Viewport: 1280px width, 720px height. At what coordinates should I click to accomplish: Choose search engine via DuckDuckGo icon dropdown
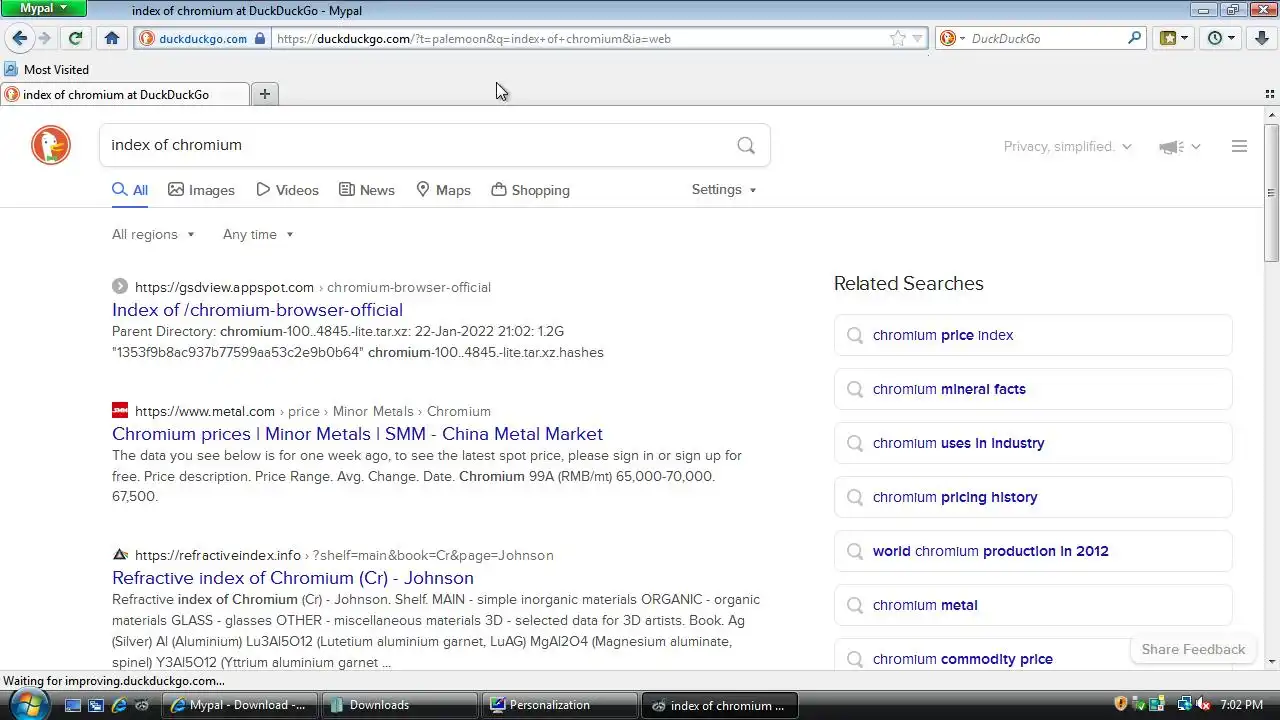(x=951, y=38)
